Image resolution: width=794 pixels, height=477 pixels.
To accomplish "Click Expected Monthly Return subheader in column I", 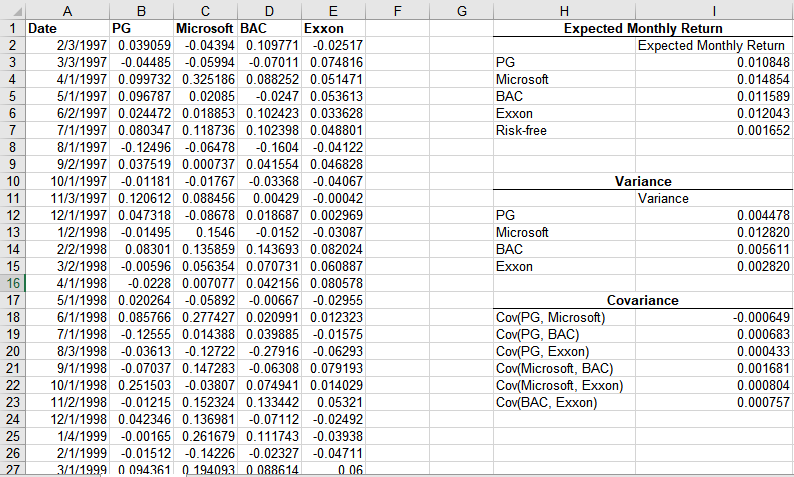I will (714, 46).
